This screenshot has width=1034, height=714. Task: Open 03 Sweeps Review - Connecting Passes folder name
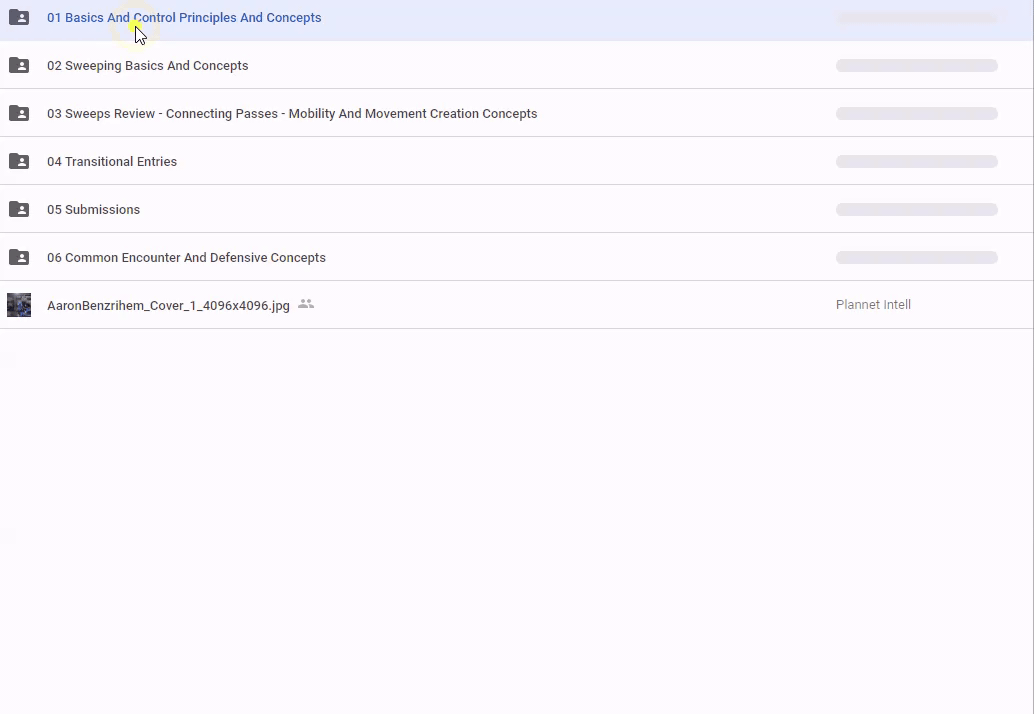(292, 114)
